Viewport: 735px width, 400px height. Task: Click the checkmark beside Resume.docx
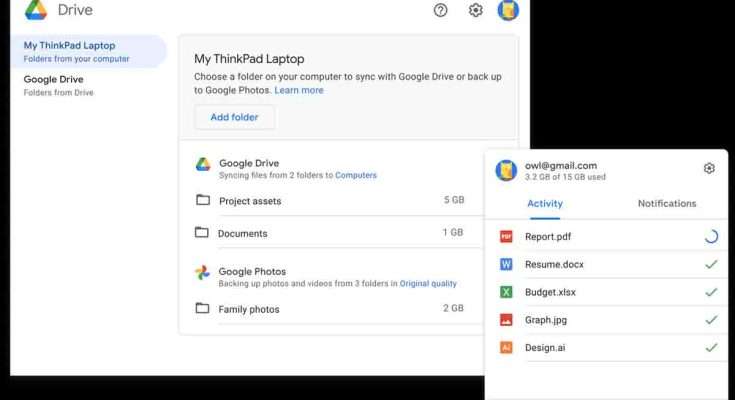coord(711,264)
